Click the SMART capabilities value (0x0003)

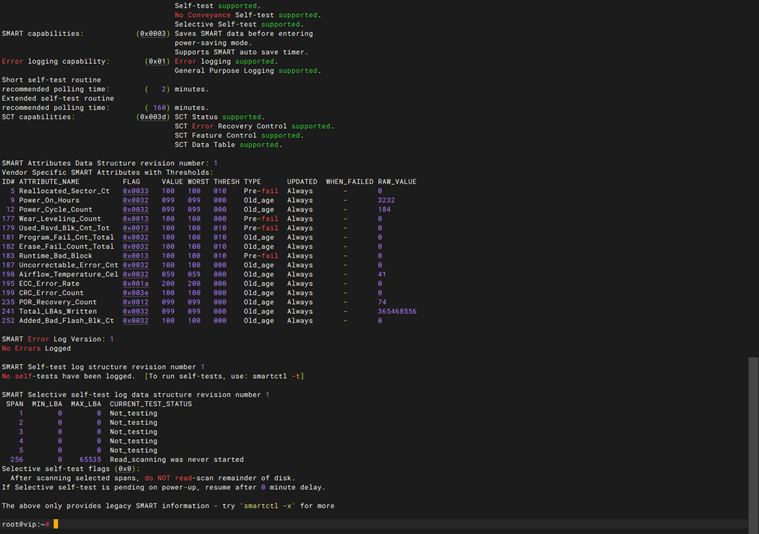coord(153,34)
